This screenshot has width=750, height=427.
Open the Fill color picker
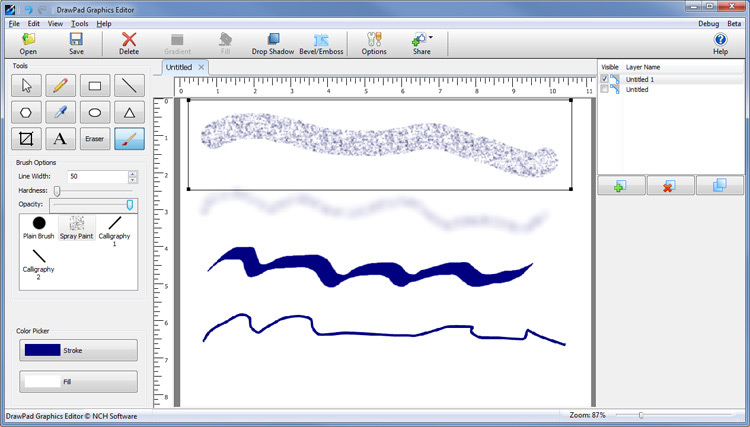pos(78,382)
